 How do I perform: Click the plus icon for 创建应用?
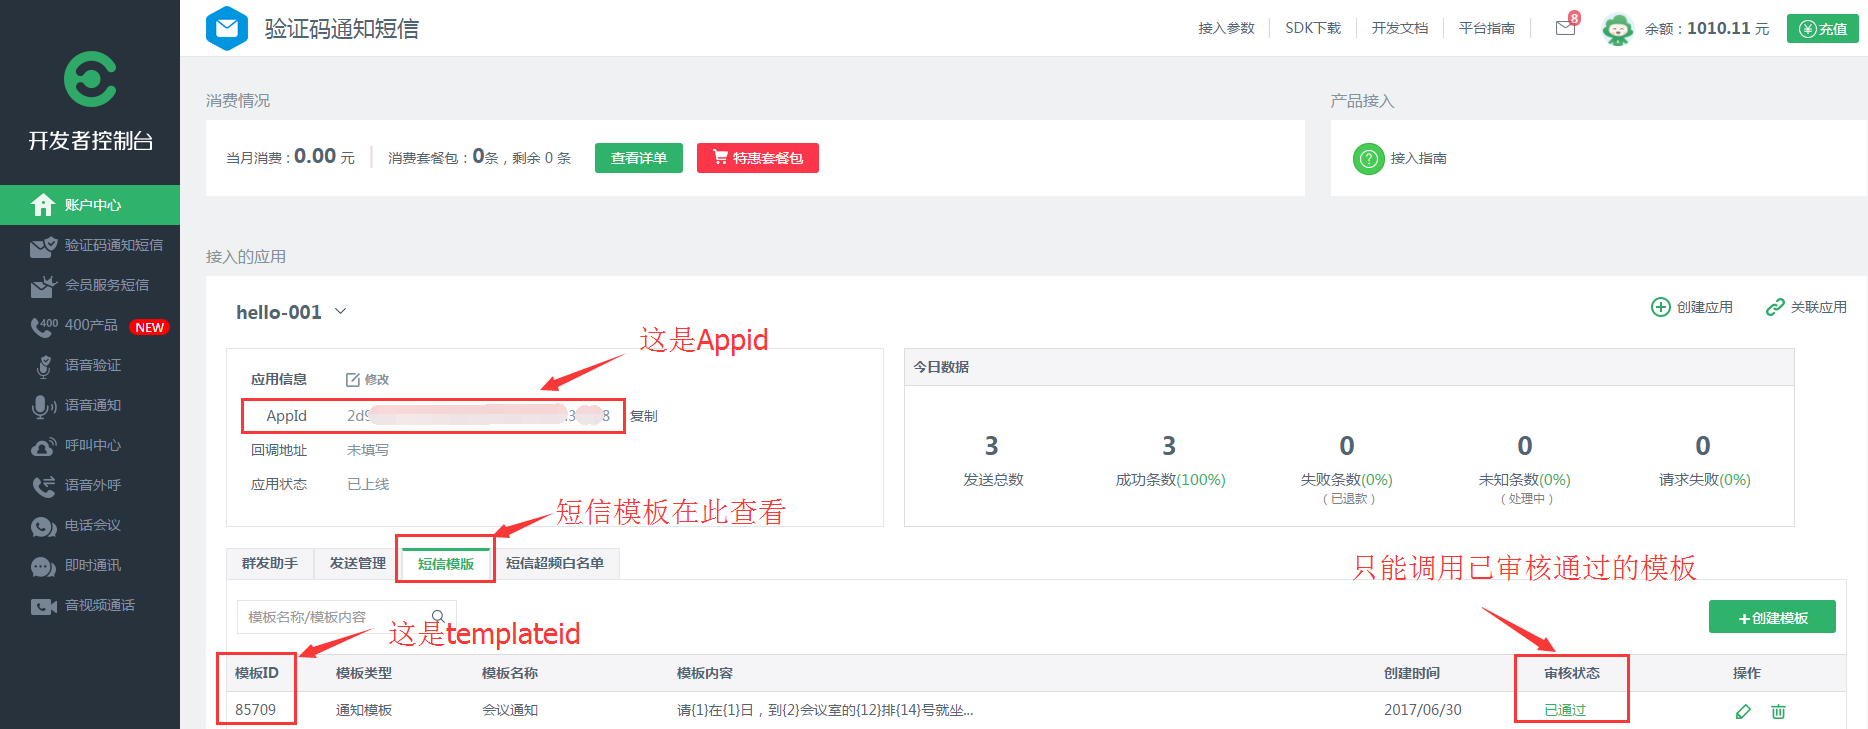pos(1660,307)
